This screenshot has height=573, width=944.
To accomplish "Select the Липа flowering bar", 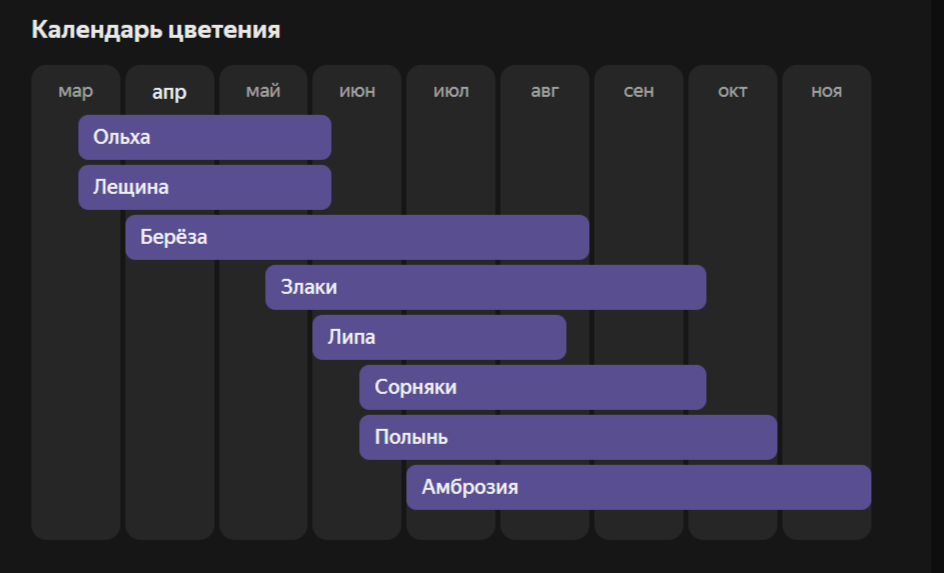I will click(x=439, y=337).
